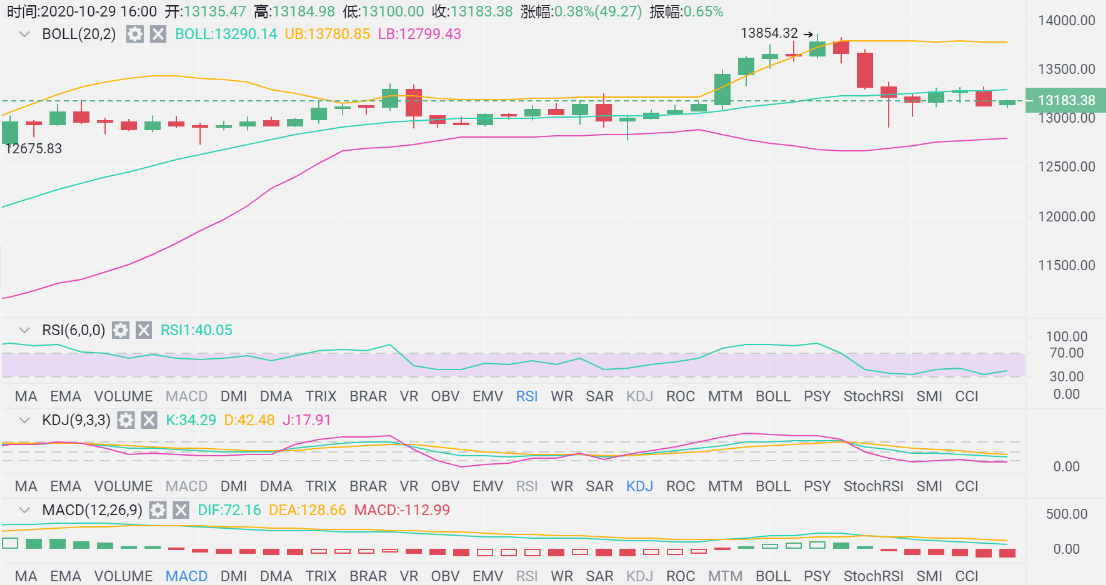Click the 12675.83 low price marker

(33, 149)
